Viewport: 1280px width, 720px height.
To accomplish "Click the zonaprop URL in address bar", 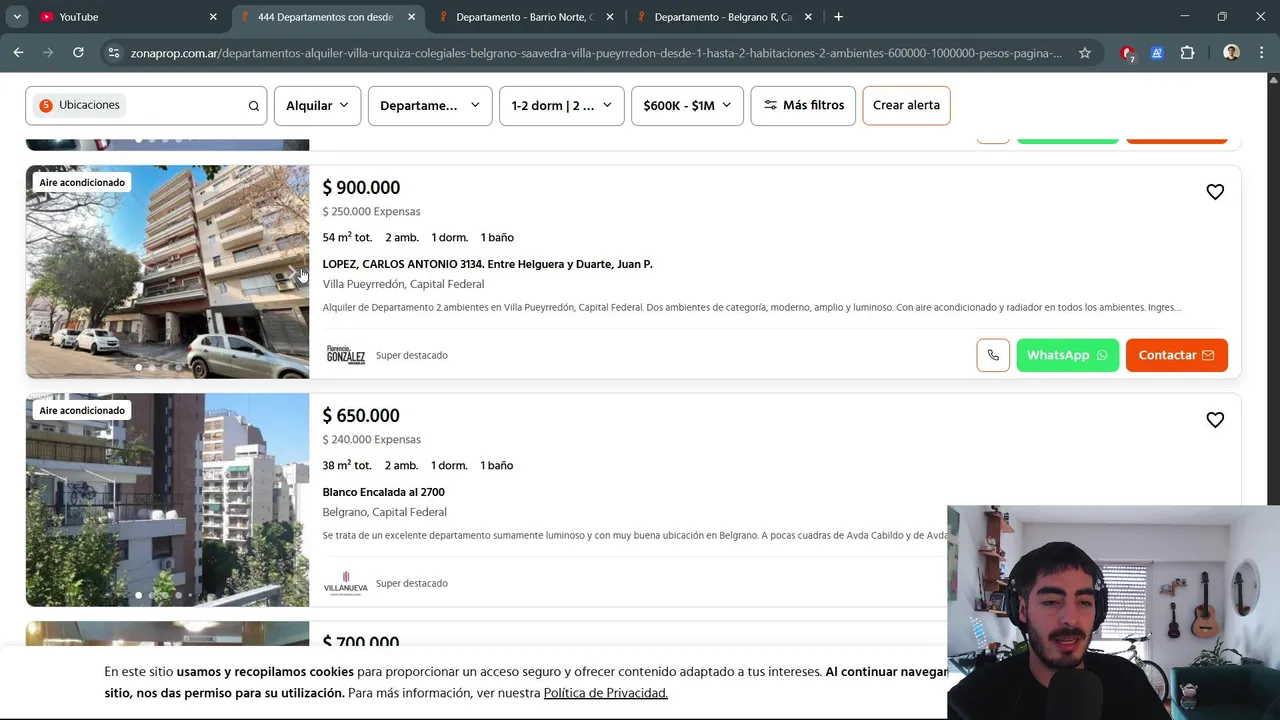I will pos(596,53).
